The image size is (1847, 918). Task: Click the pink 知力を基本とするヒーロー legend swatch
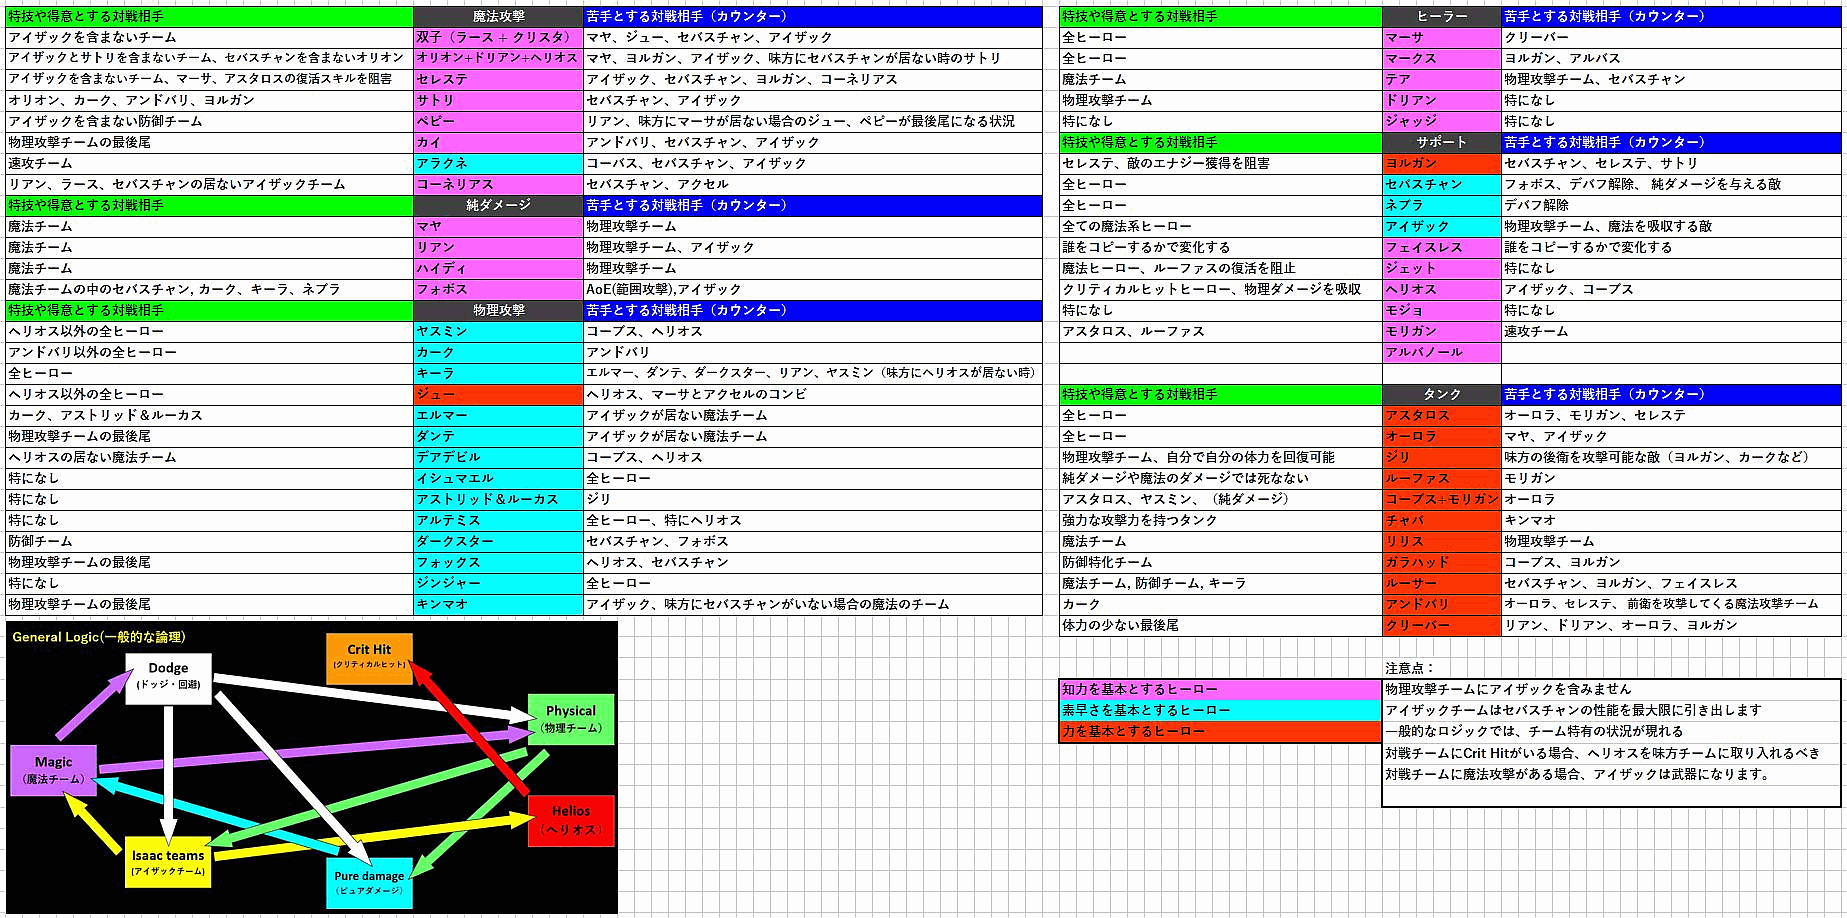(x=1220, y=689)
